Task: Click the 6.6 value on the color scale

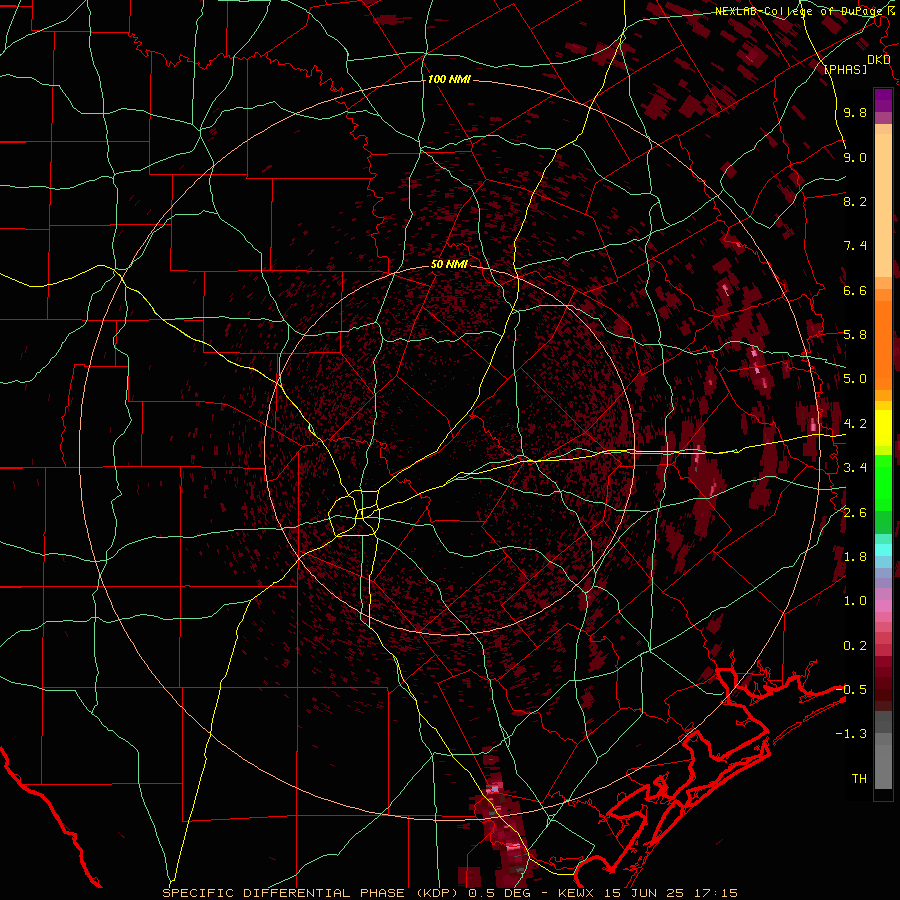Action: 855,290
